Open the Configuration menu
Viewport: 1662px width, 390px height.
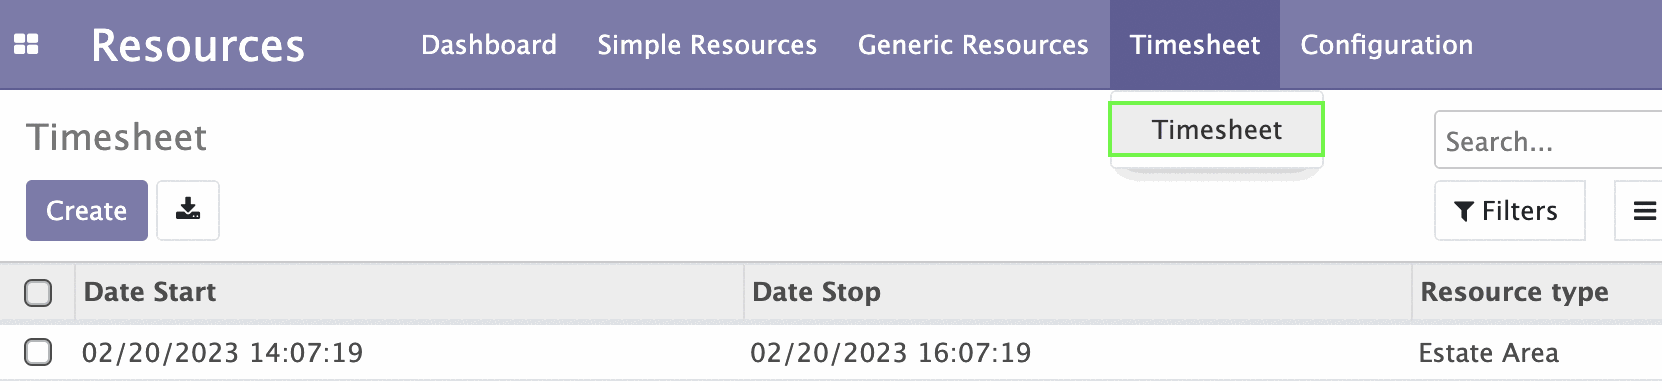click(x=1386, y=45)
